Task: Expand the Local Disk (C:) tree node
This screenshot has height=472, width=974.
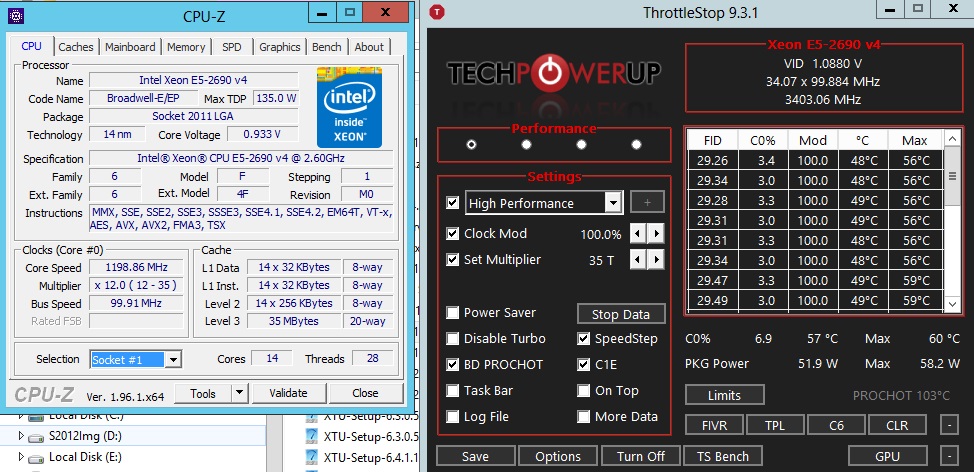Action: point(20,415)
